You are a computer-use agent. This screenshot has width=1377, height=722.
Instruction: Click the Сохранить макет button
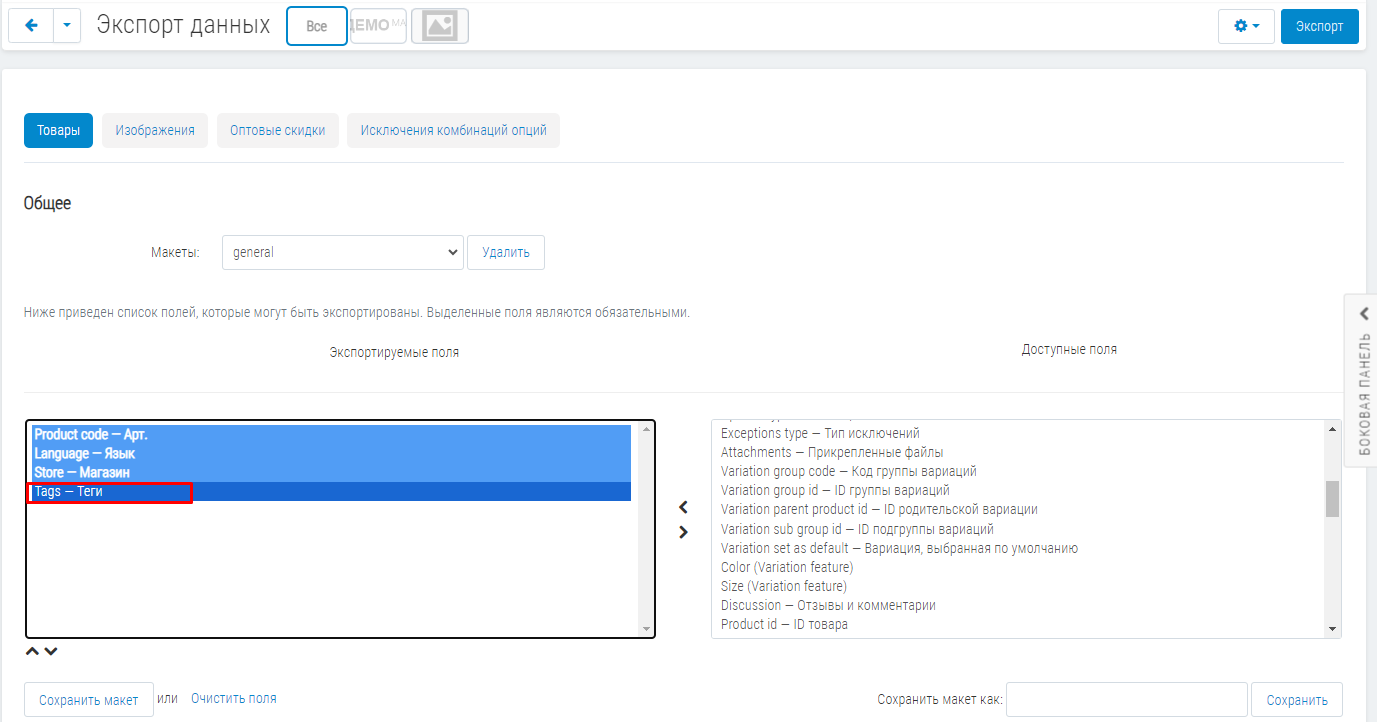pos(89,700)
